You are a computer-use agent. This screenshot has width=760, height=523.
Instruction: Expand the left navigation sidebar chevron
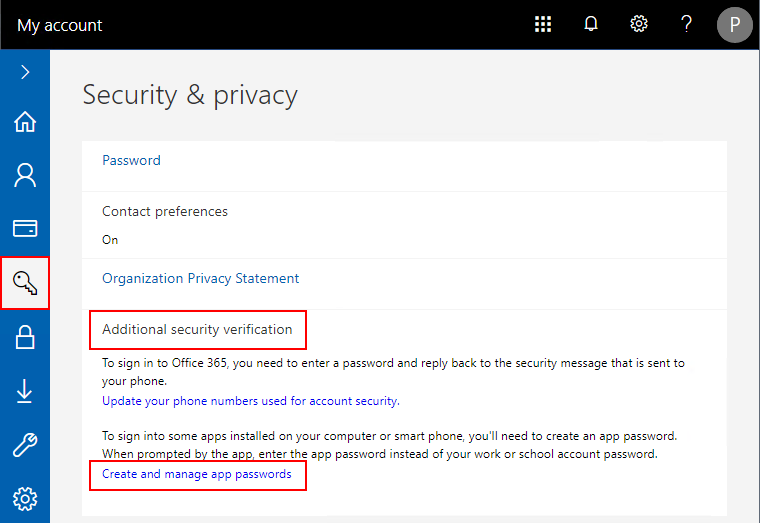pyautogui.click(x=25, y=72)
